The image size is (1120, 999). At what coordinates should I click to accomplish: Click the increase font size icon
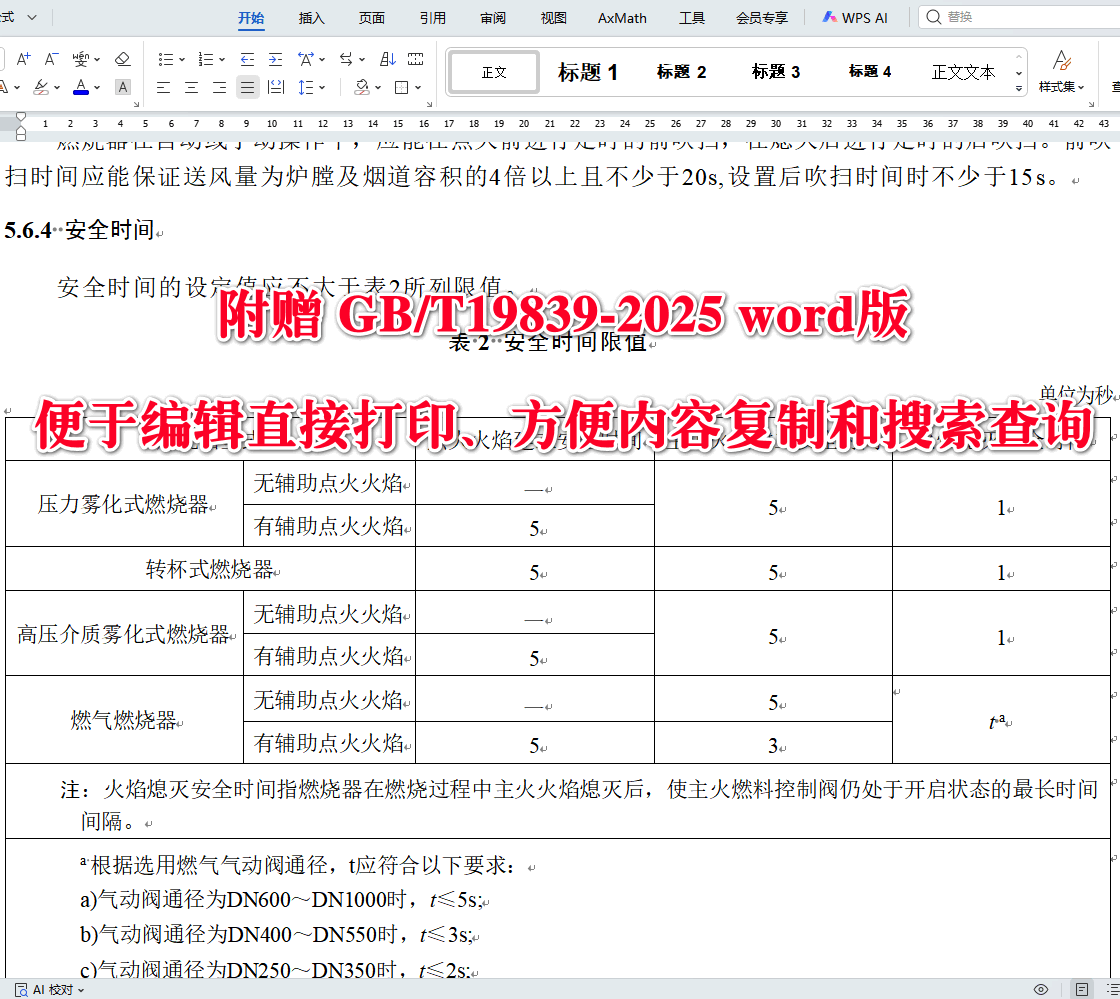[22, 58]
